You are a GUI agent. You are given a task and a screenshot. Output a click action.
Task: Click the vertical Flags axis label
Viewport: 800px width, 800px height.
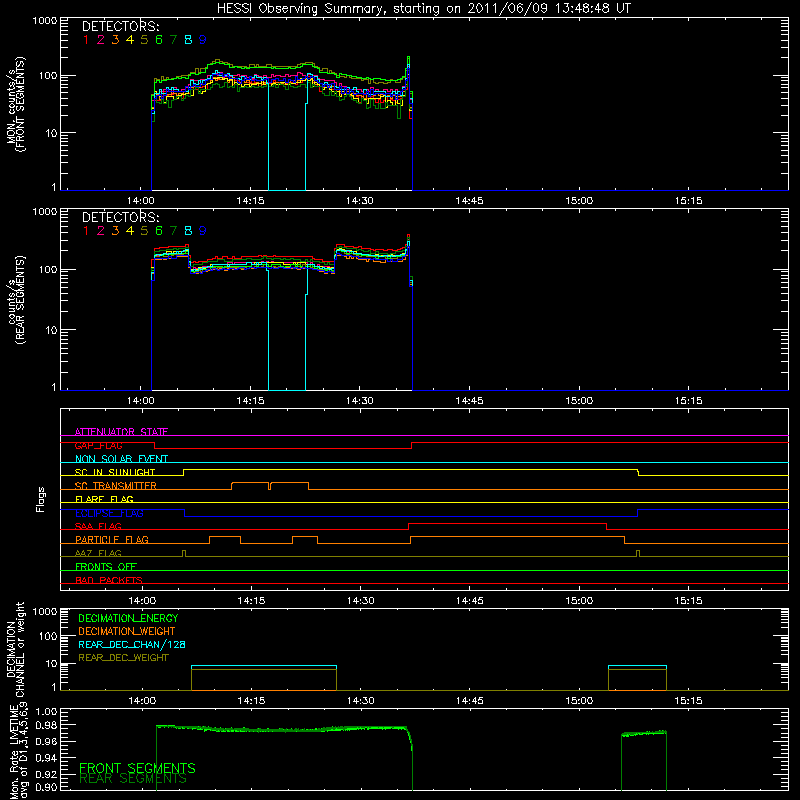(41, 499)
